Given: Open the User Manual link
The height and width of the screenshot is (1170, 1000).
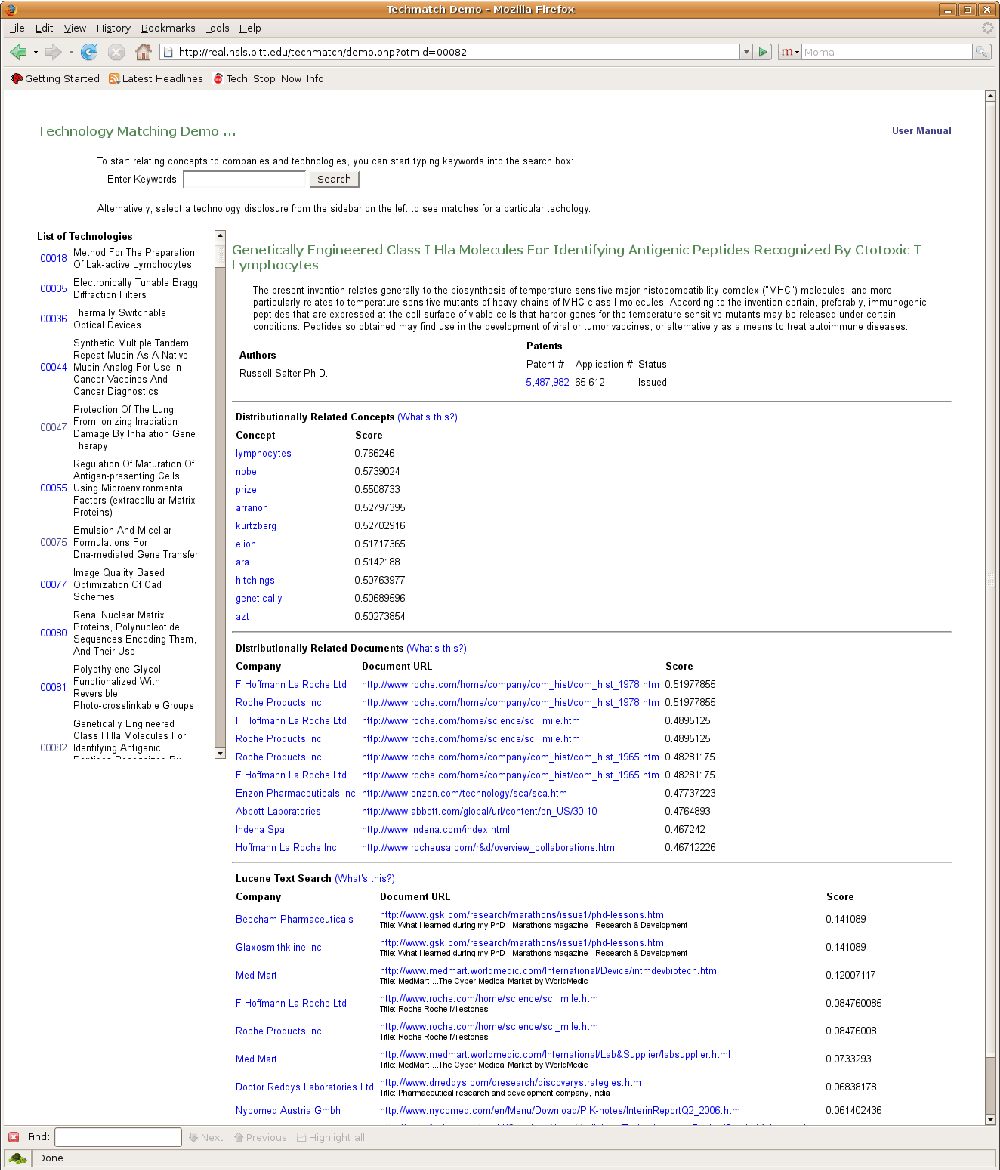Looking at the screenshot, I should tap(922, 131).
